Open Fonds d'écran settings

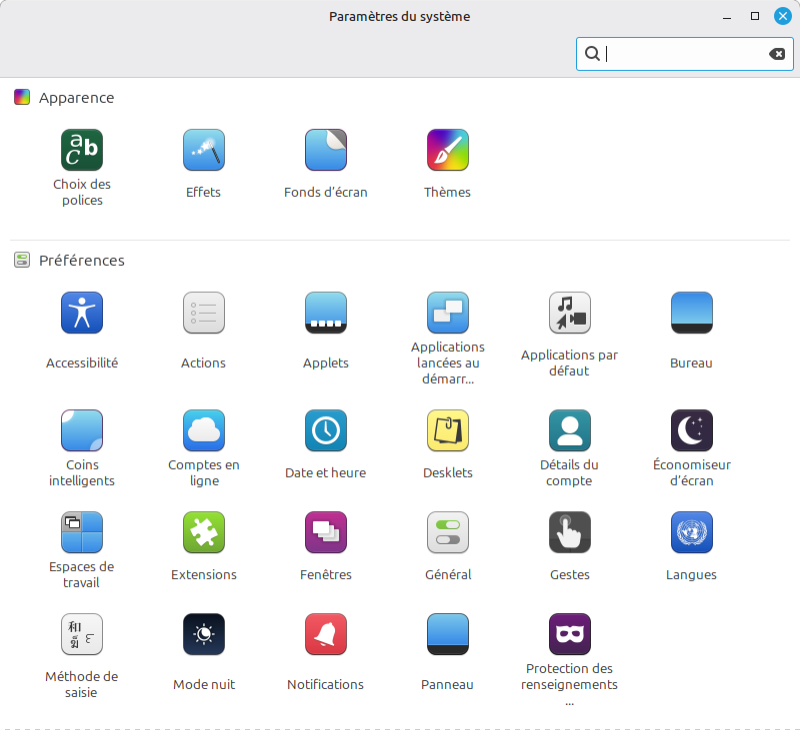click(x=326, y=150)
